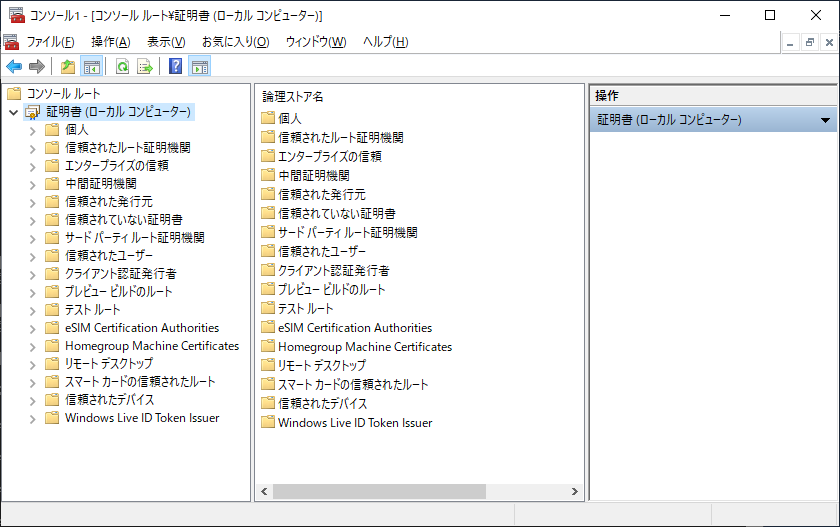
Task: Restore the inner MDI child window
Action: pyautogui.click(x=809, y=42)
